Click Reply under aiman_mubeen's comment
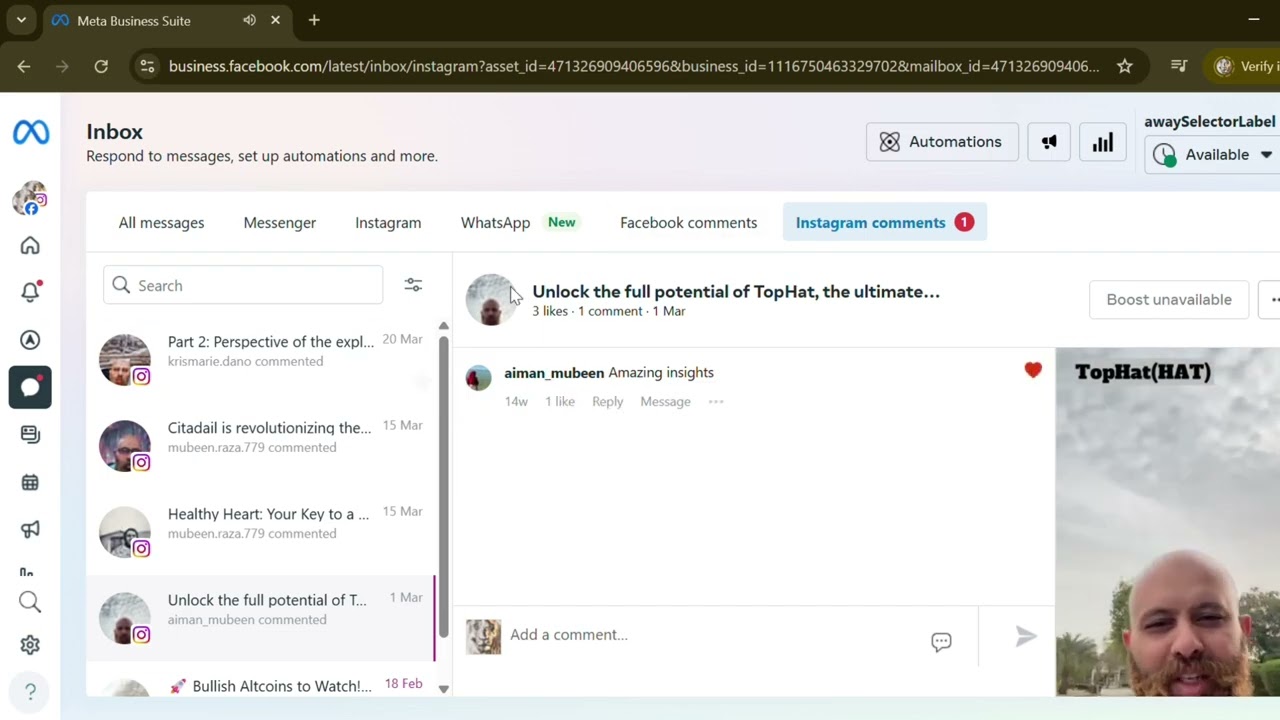Screen dimensions: 1280x720 coord(607,401)
